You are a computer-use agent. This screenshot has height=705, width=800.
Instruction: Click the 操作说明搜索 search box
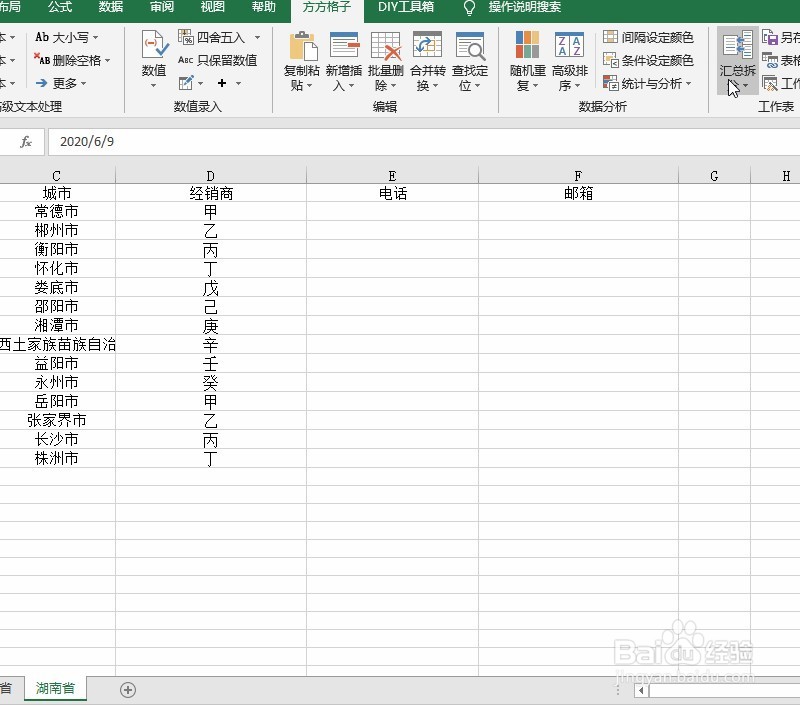pos(525,7)
